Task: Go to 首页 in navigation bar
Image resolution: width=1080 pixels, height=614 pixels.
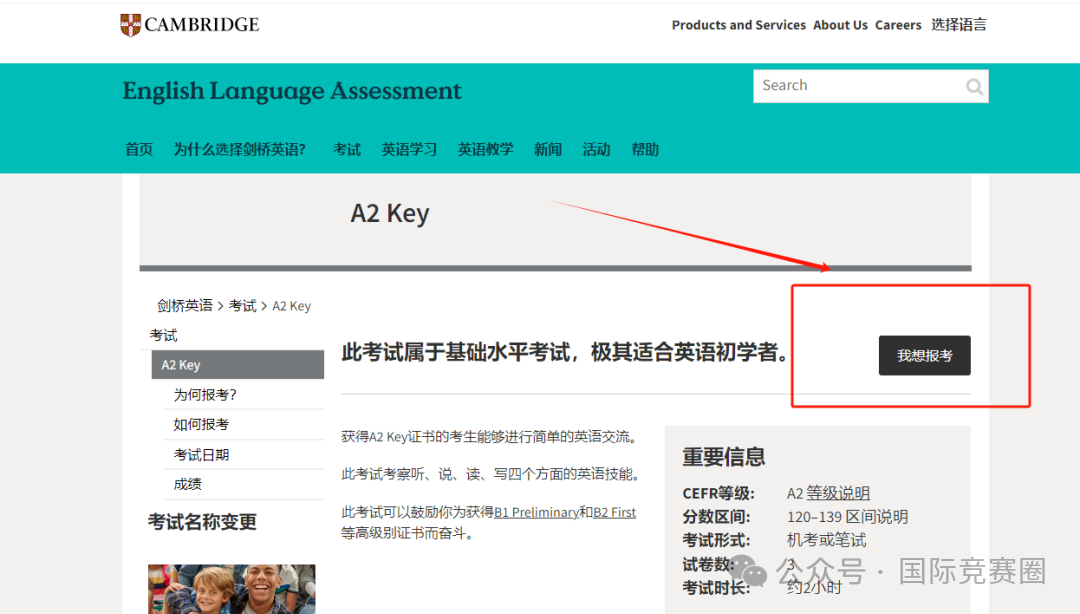Action: (x=139, y=150)
